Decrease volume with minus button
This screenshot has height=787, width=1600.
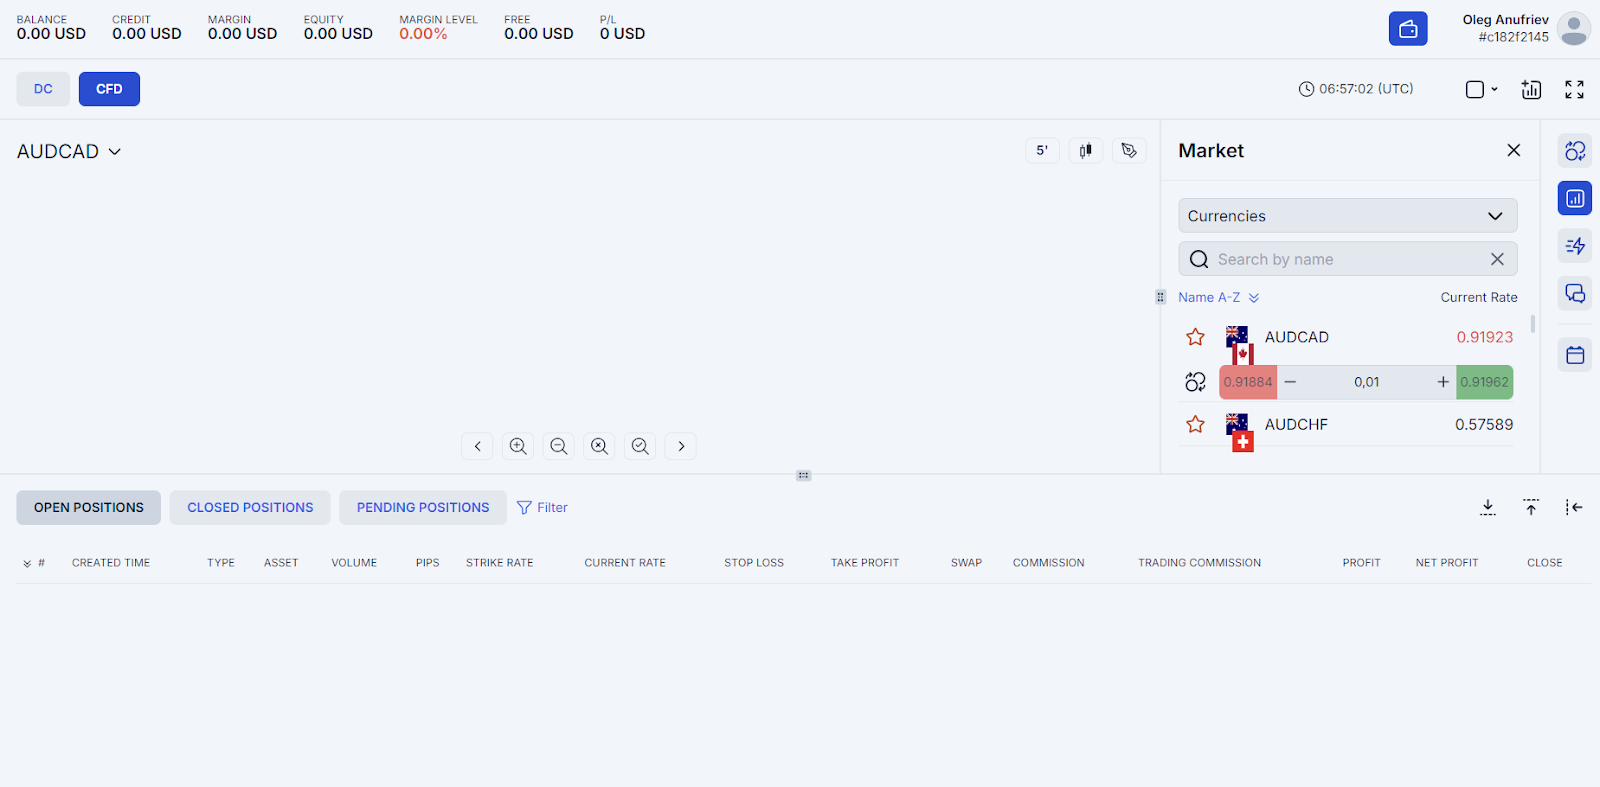click(1290, 382)
